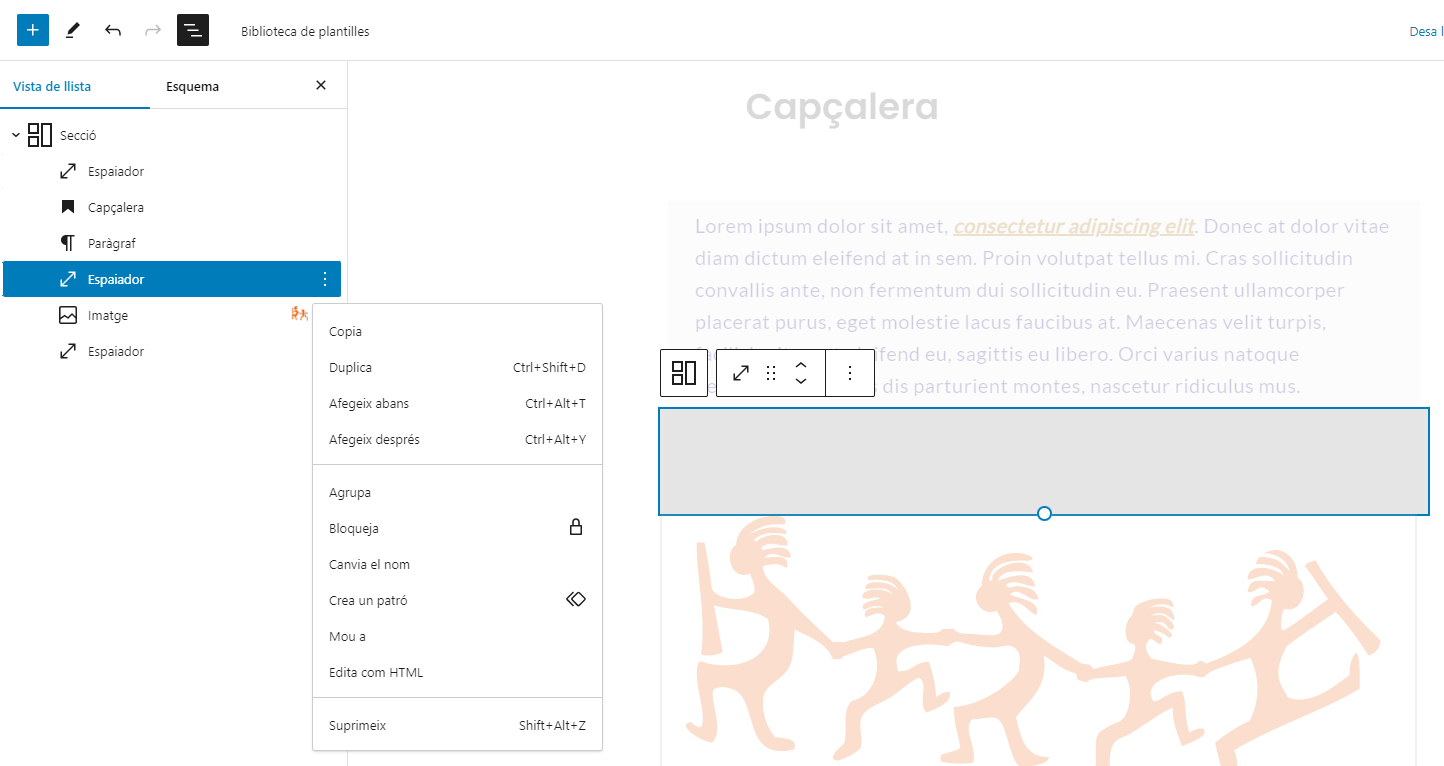
Task: Select the Capçalera block in list view
Action: pyautogui.click(x=115, y=208)
